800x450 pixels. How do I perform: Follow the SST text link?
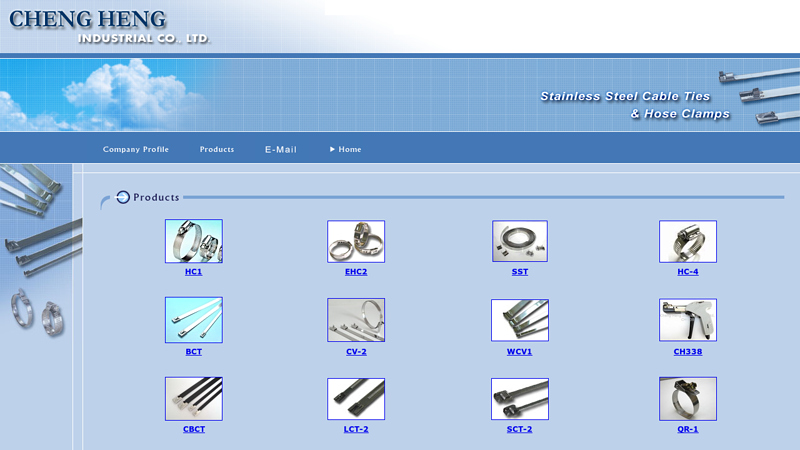pyautogui.click(x=520, y=272)
